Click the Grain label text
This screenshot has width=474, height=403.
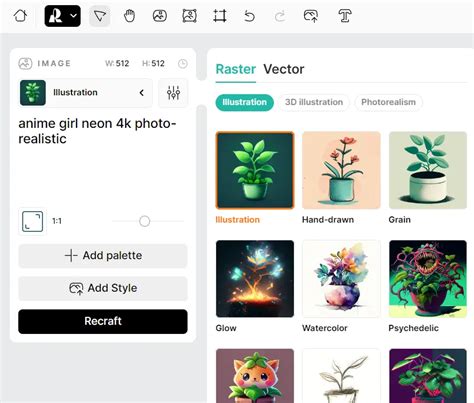[x=399, y=220]
